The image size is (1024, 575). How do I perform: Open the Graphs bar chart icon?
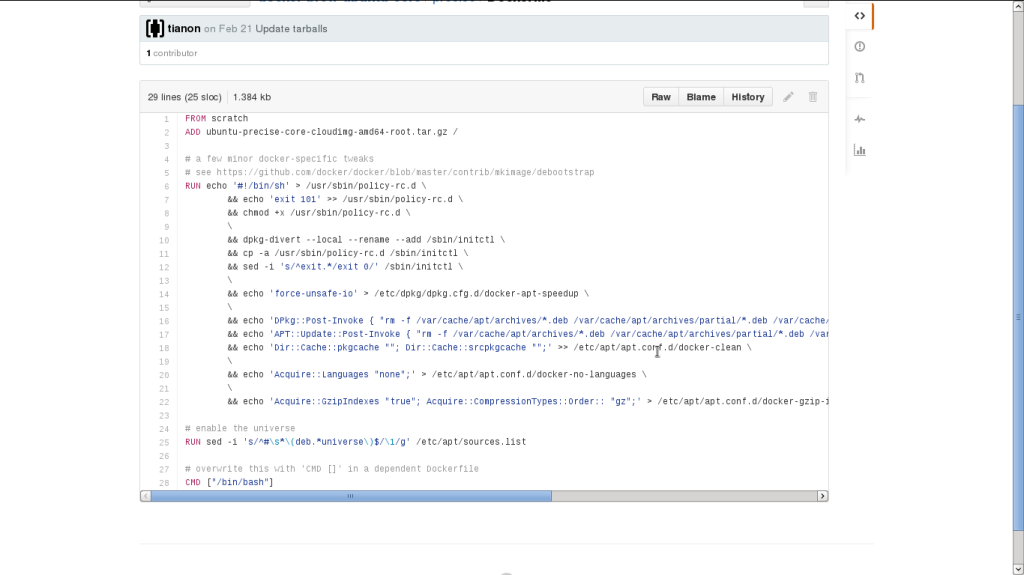(859, 150)
